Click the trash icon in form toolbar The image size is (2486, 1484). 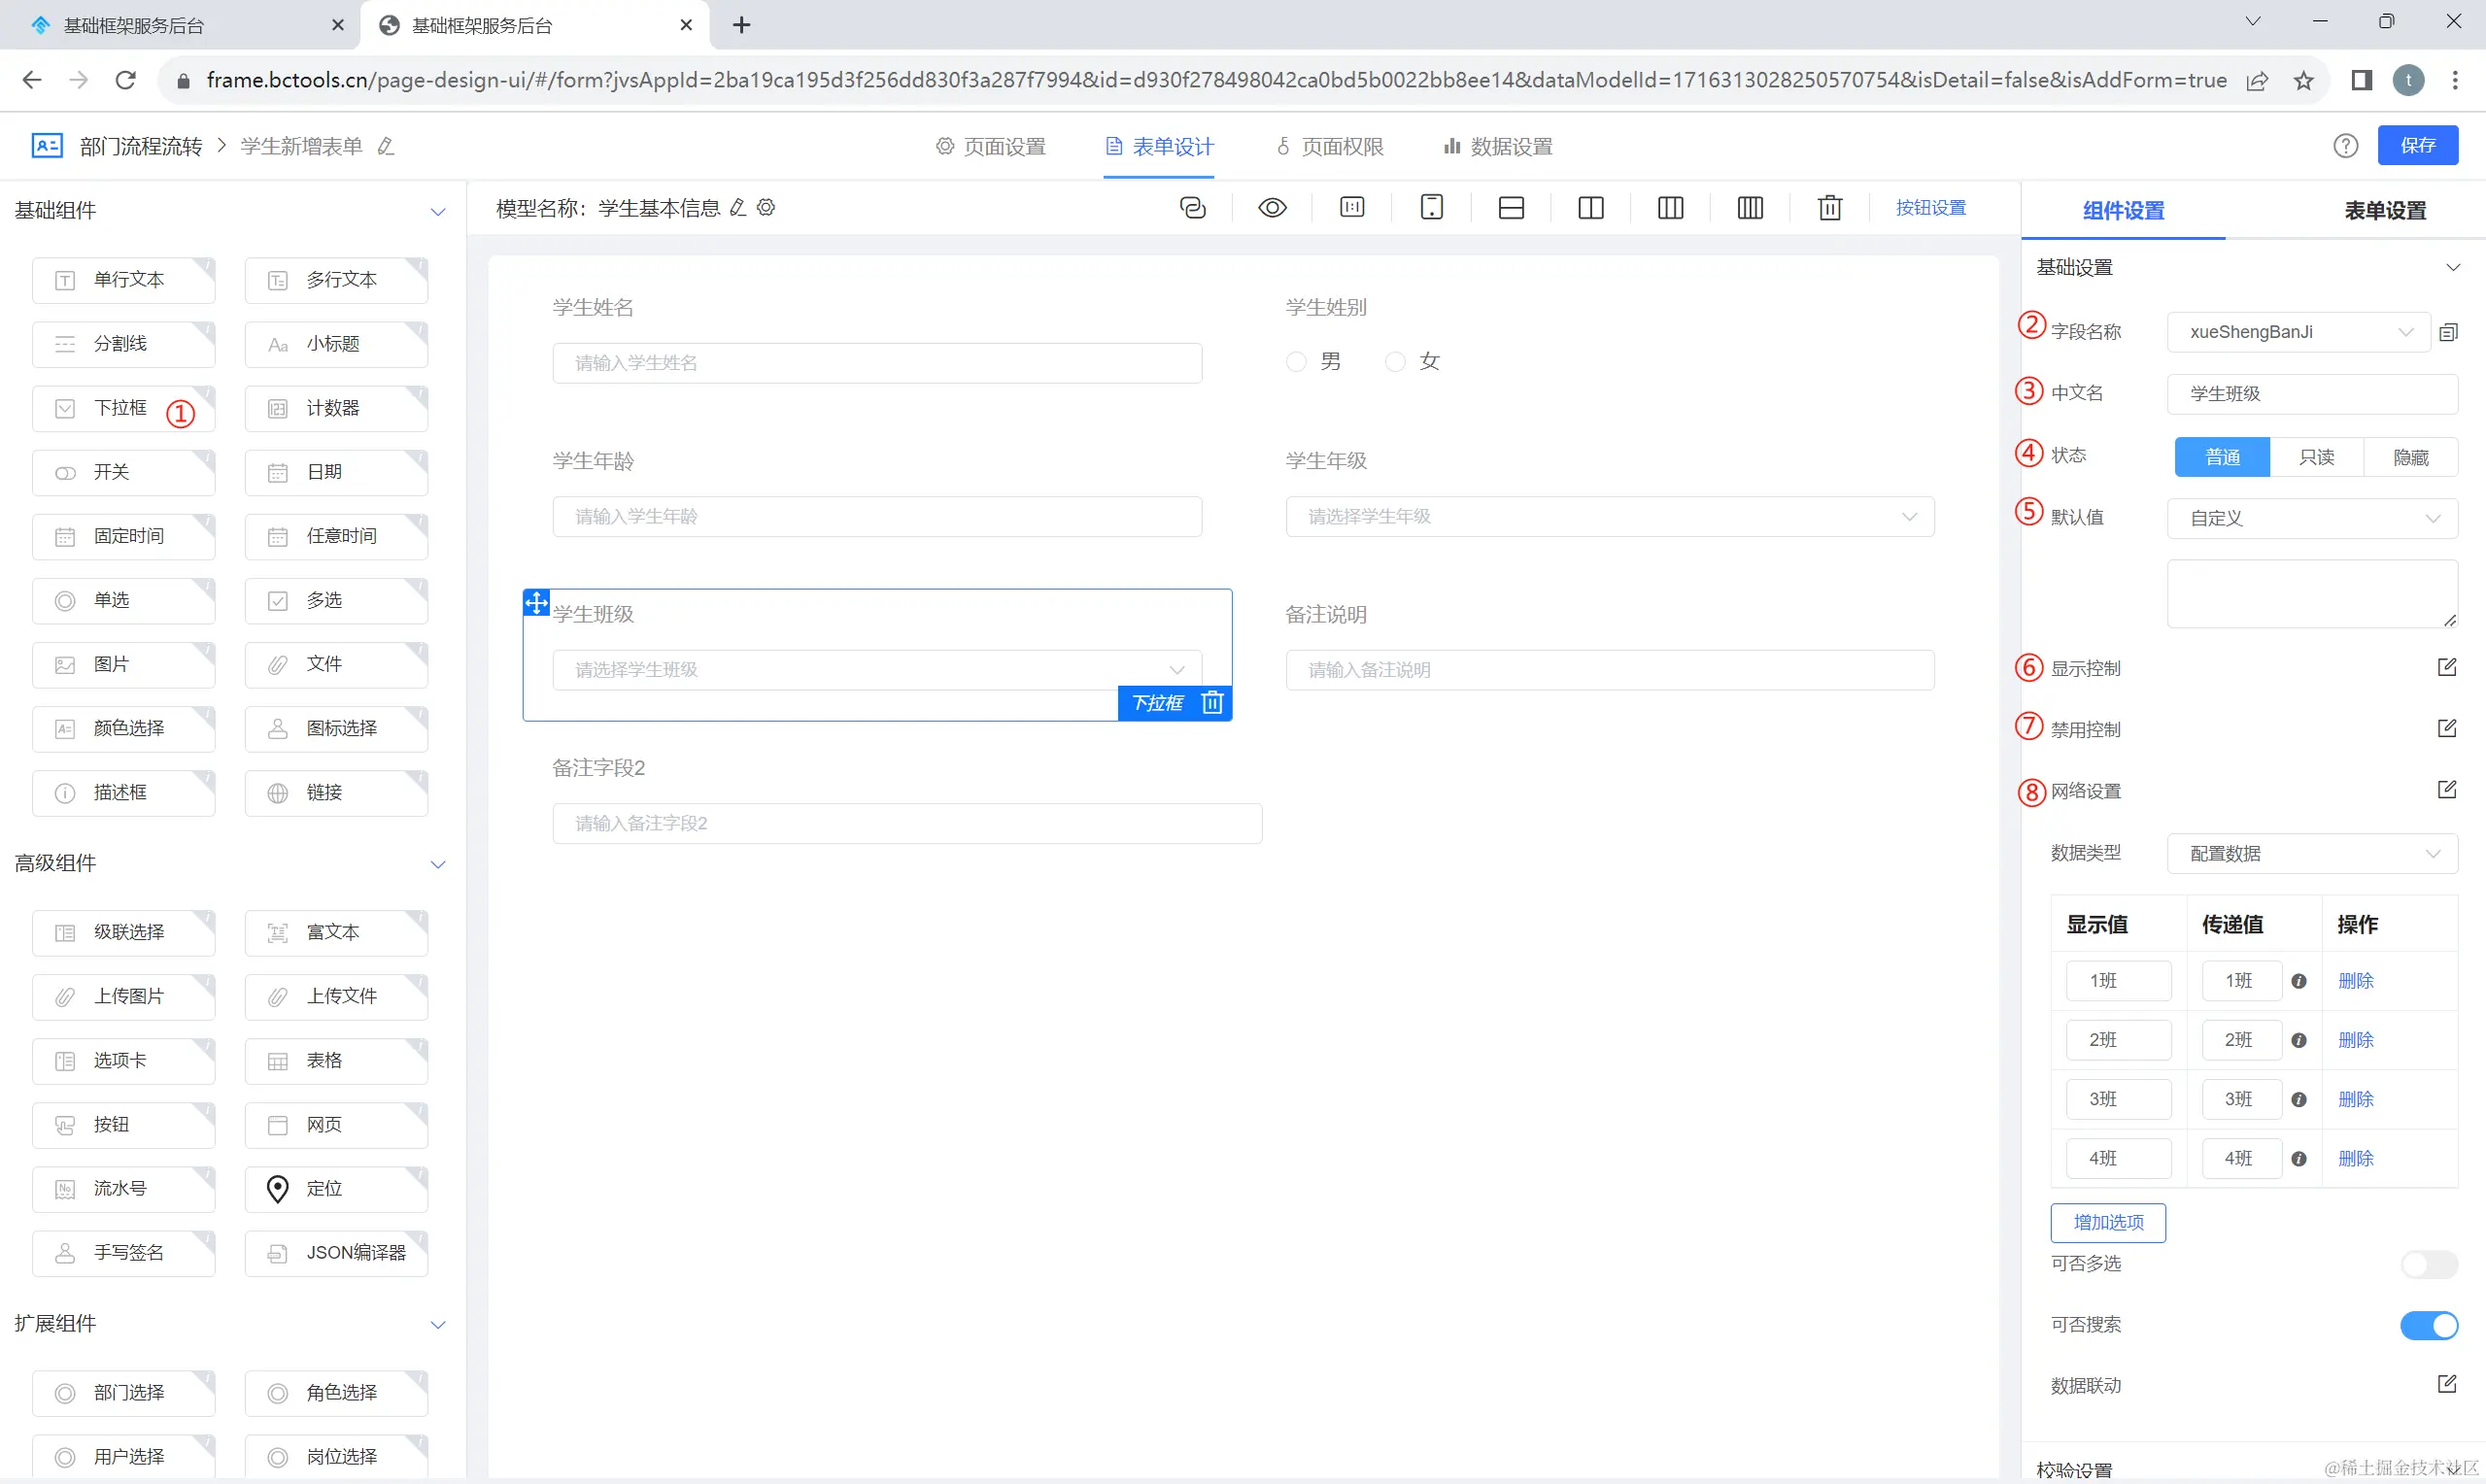(1829, 208)
